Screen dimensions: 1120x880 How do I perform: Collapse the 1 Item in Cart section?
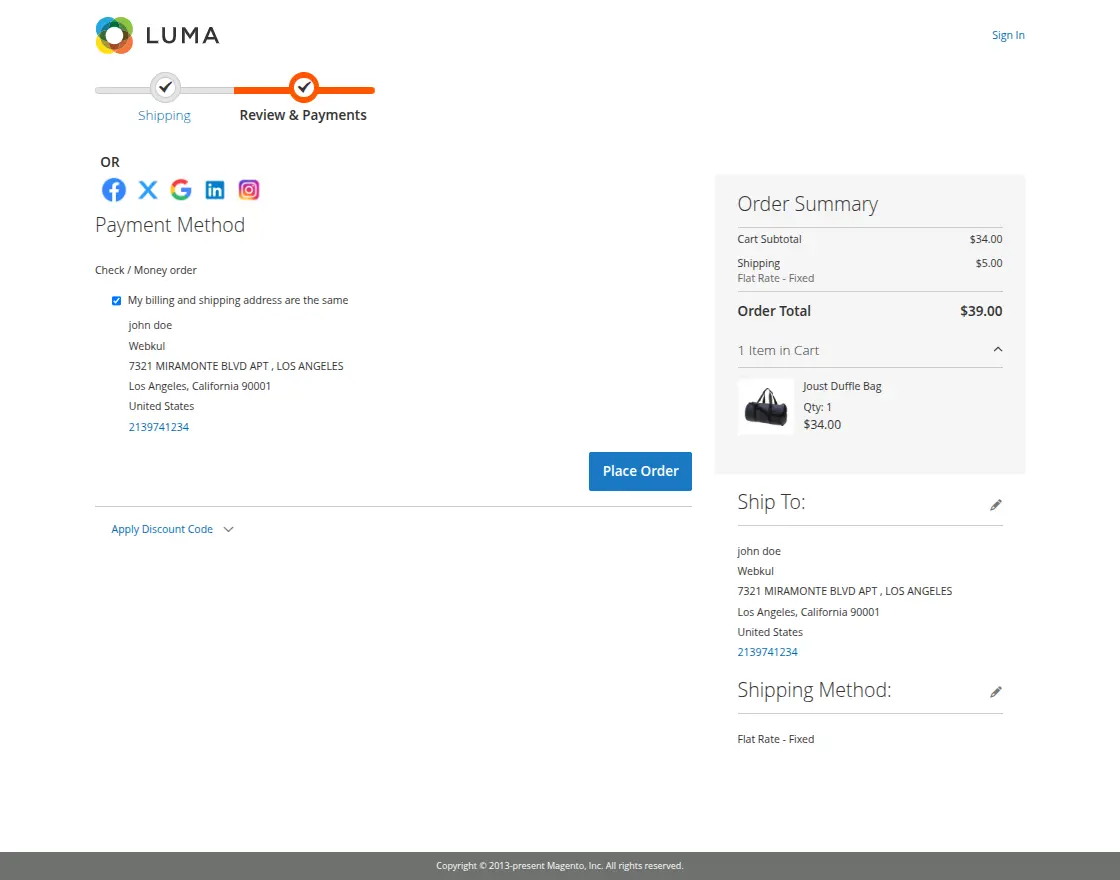click(997, 350)
